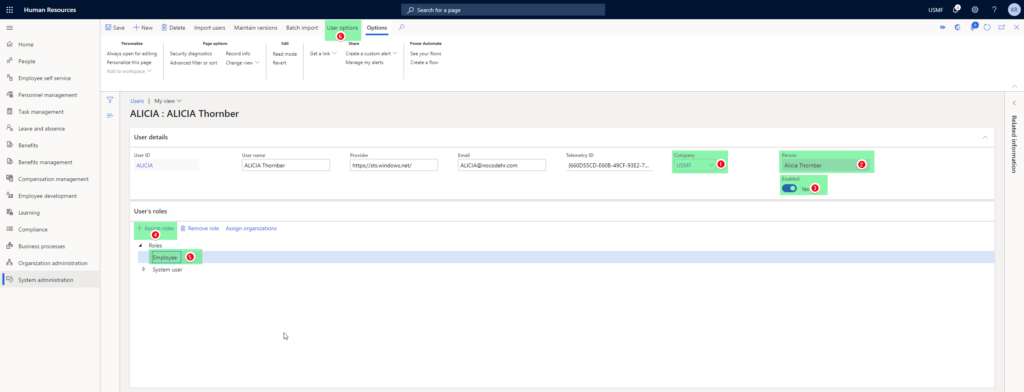Viewport: 1024px width, 392px height.
Task: Select the Options tab
Action: 377,28
